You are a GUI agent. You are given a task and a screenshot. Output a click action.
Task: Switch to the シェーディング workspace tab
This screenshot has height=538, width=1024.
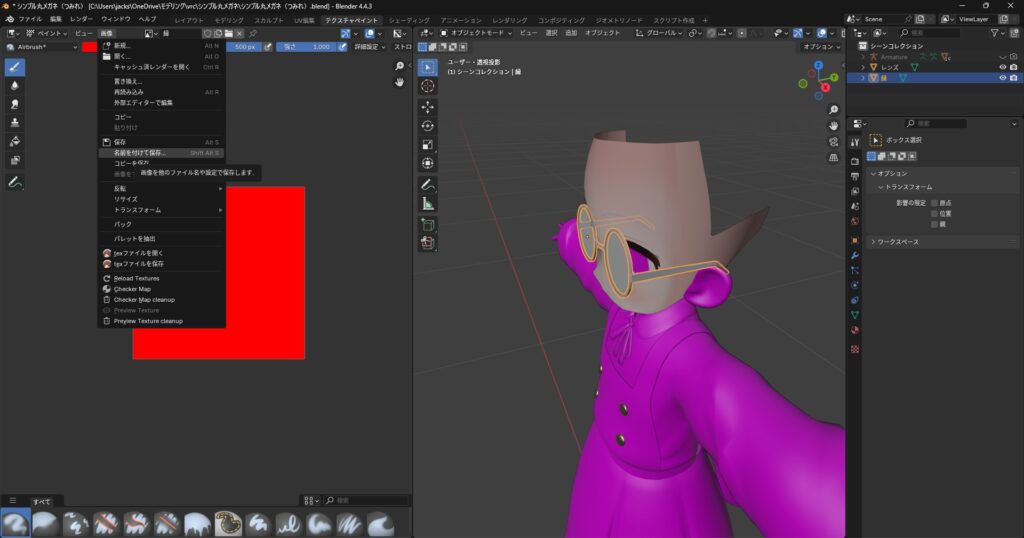tap(409, 20)
